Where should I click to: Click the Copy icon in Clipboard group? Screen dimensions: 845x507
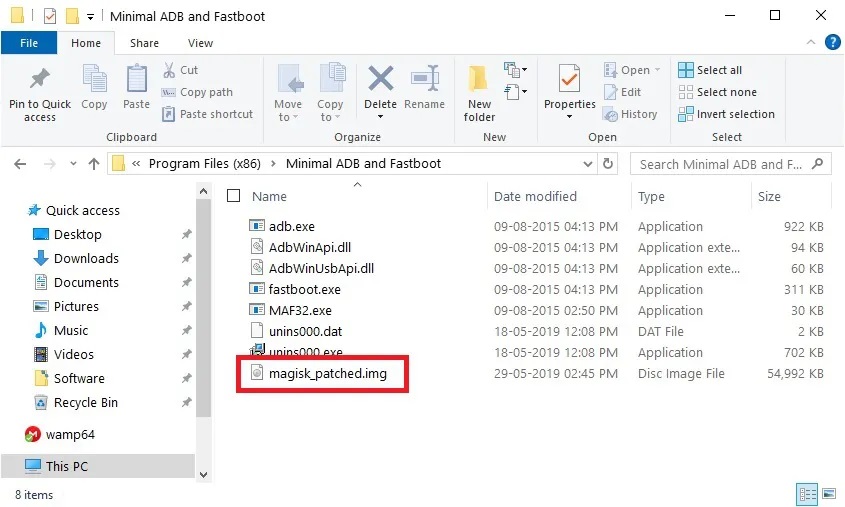(94, 80)
